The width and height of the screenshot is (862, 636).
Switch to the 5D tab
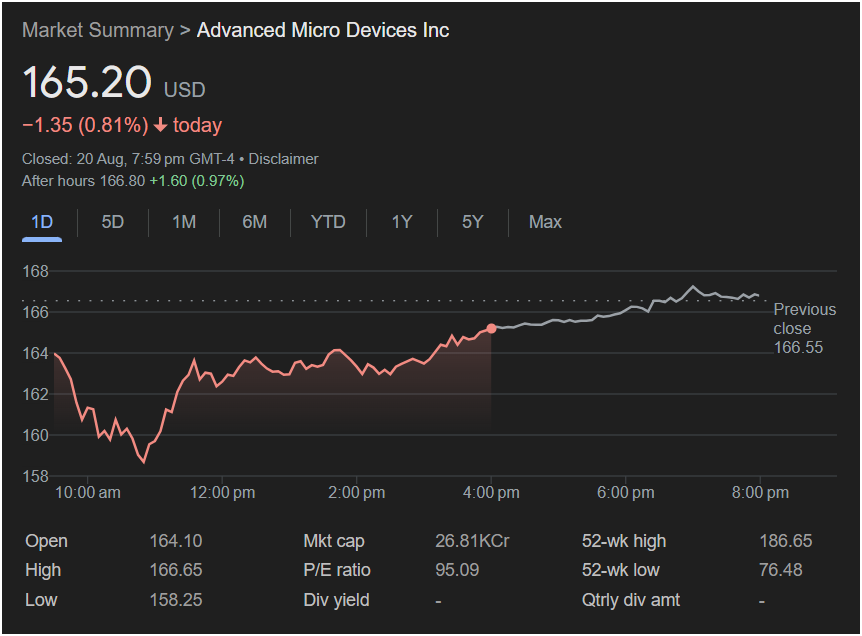pos(113,222)
